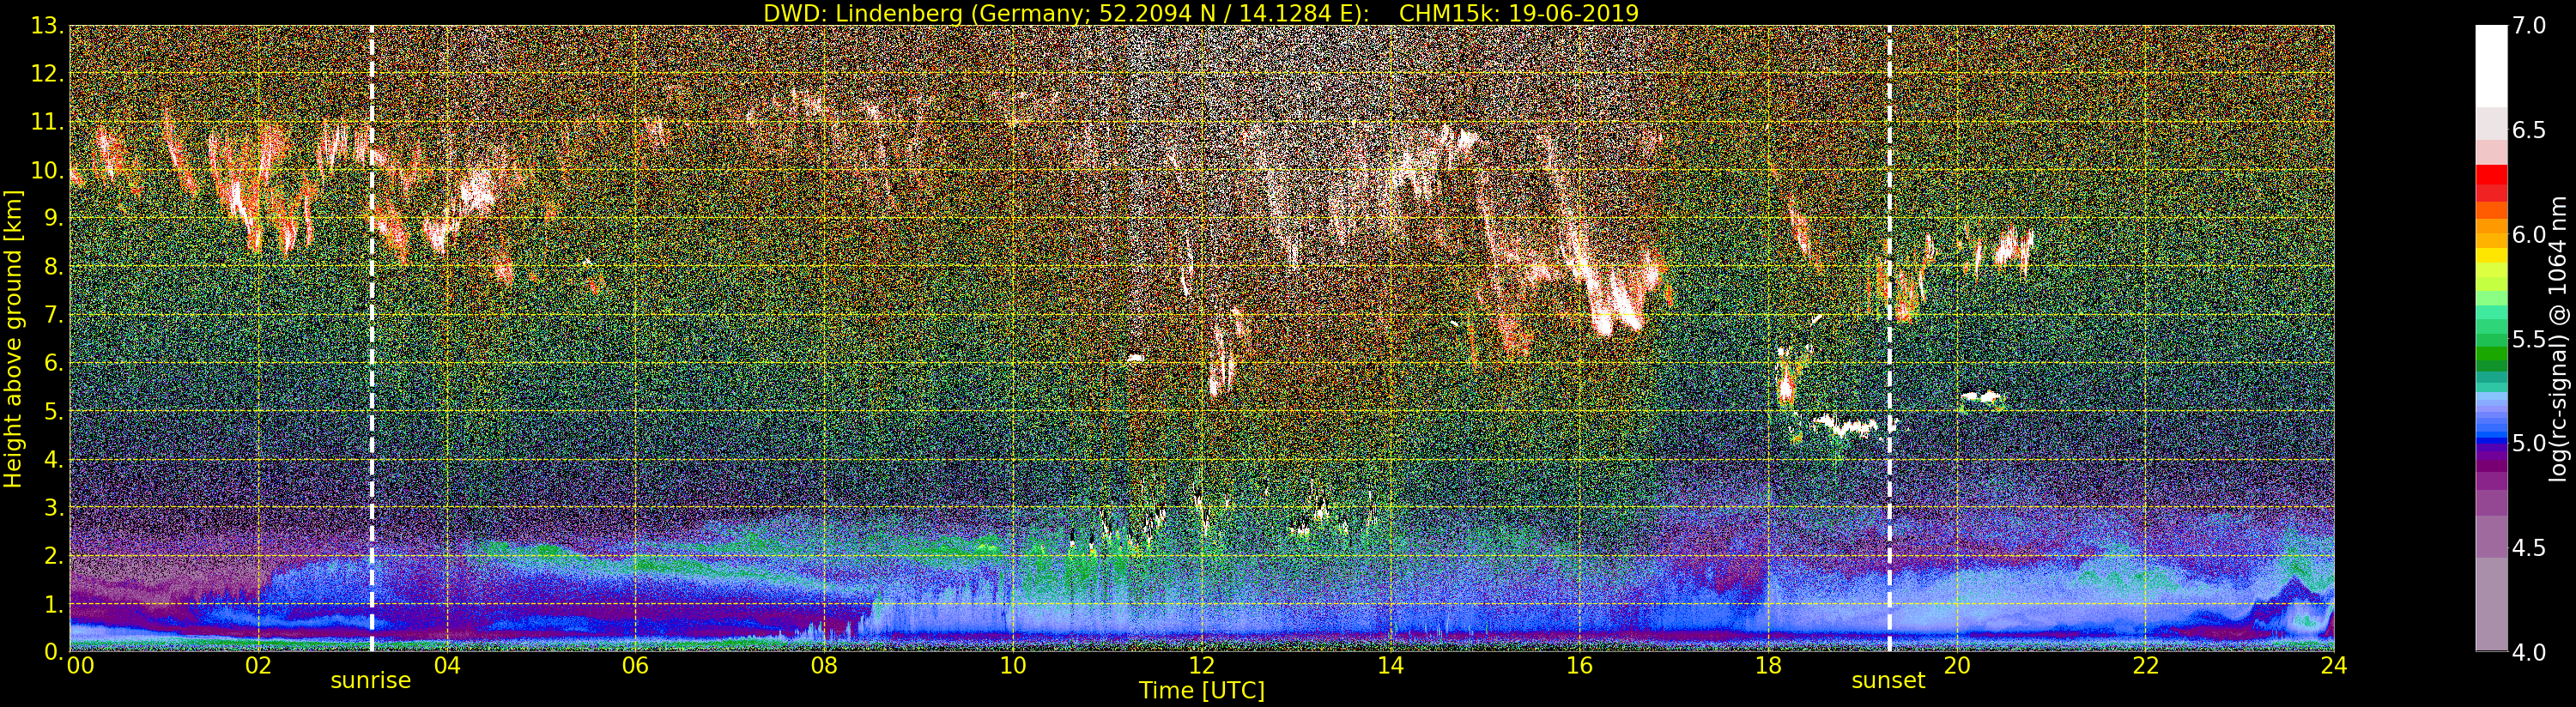Click the '1.' height axis tick
Screen dimensions: 2576x707
pos(53,604)
